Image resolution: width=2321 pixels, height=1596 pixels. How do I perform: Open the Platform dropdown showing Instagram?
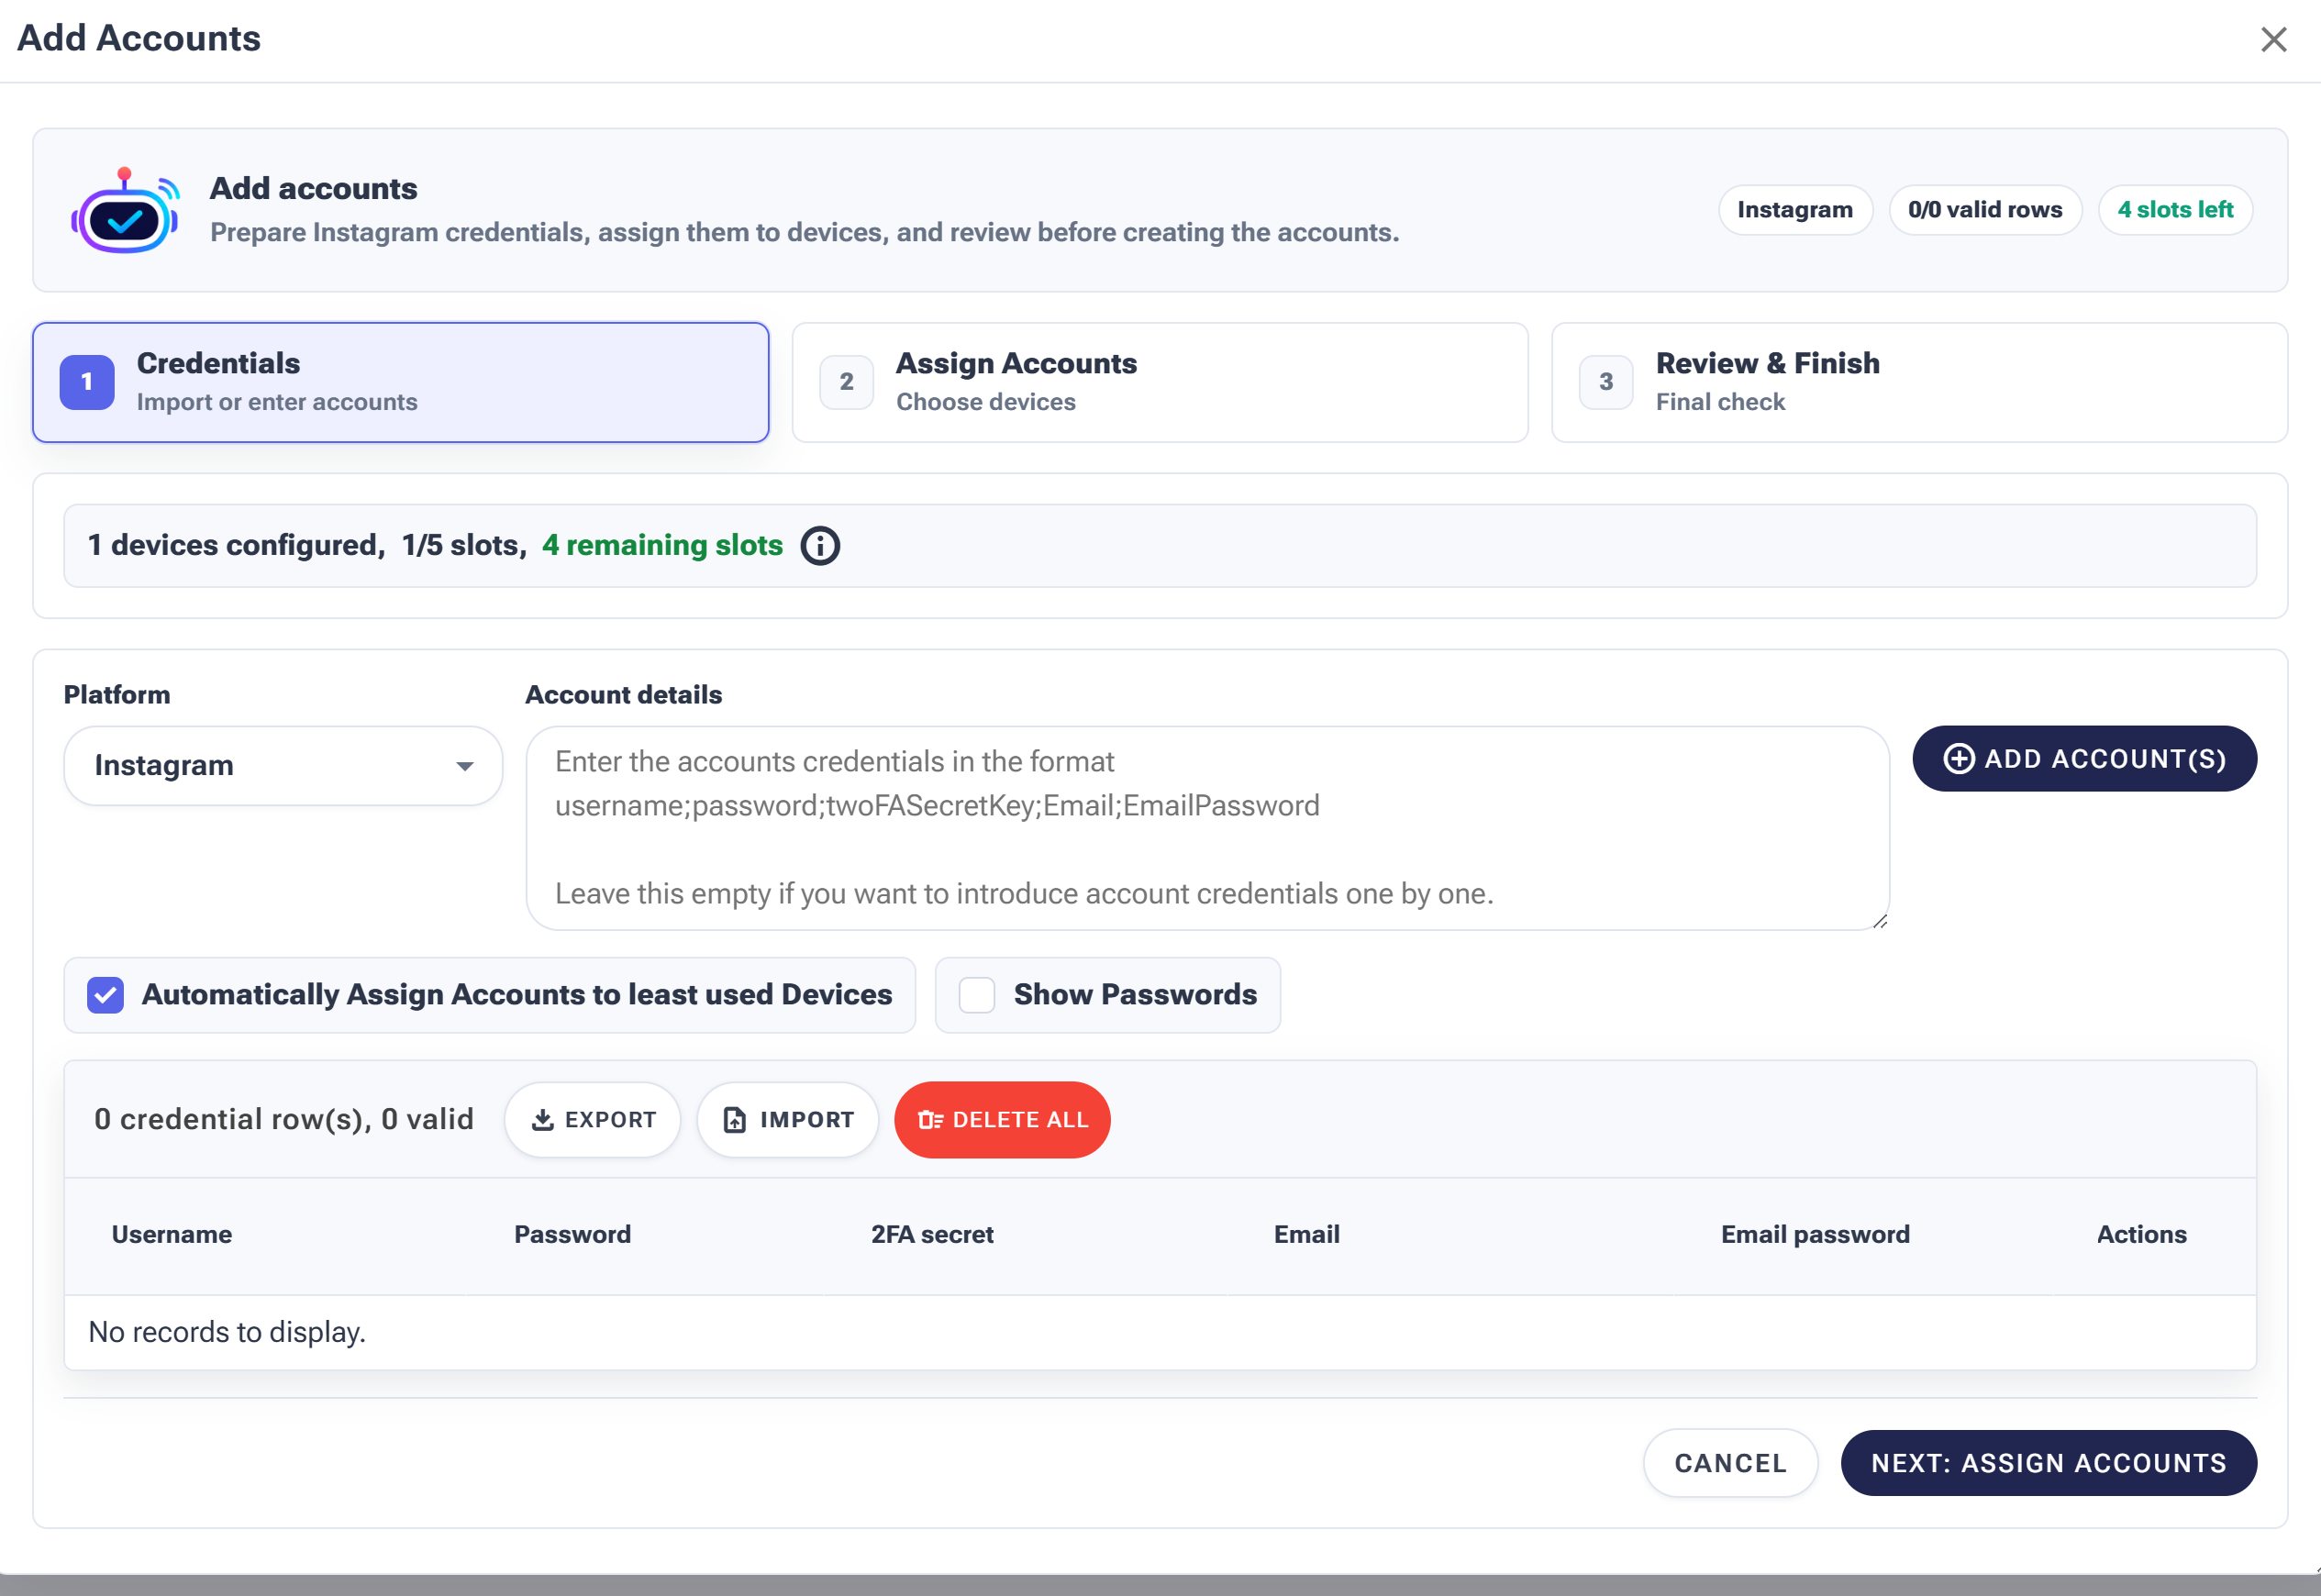click(x=283, y=766)
